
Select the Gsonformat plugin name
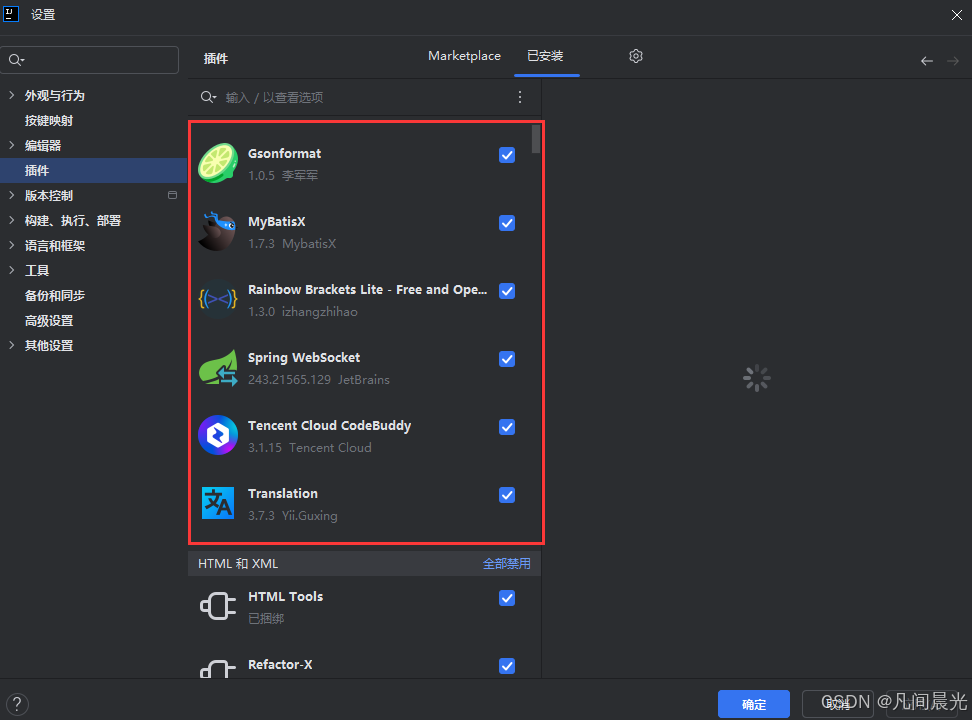point(285,154)
